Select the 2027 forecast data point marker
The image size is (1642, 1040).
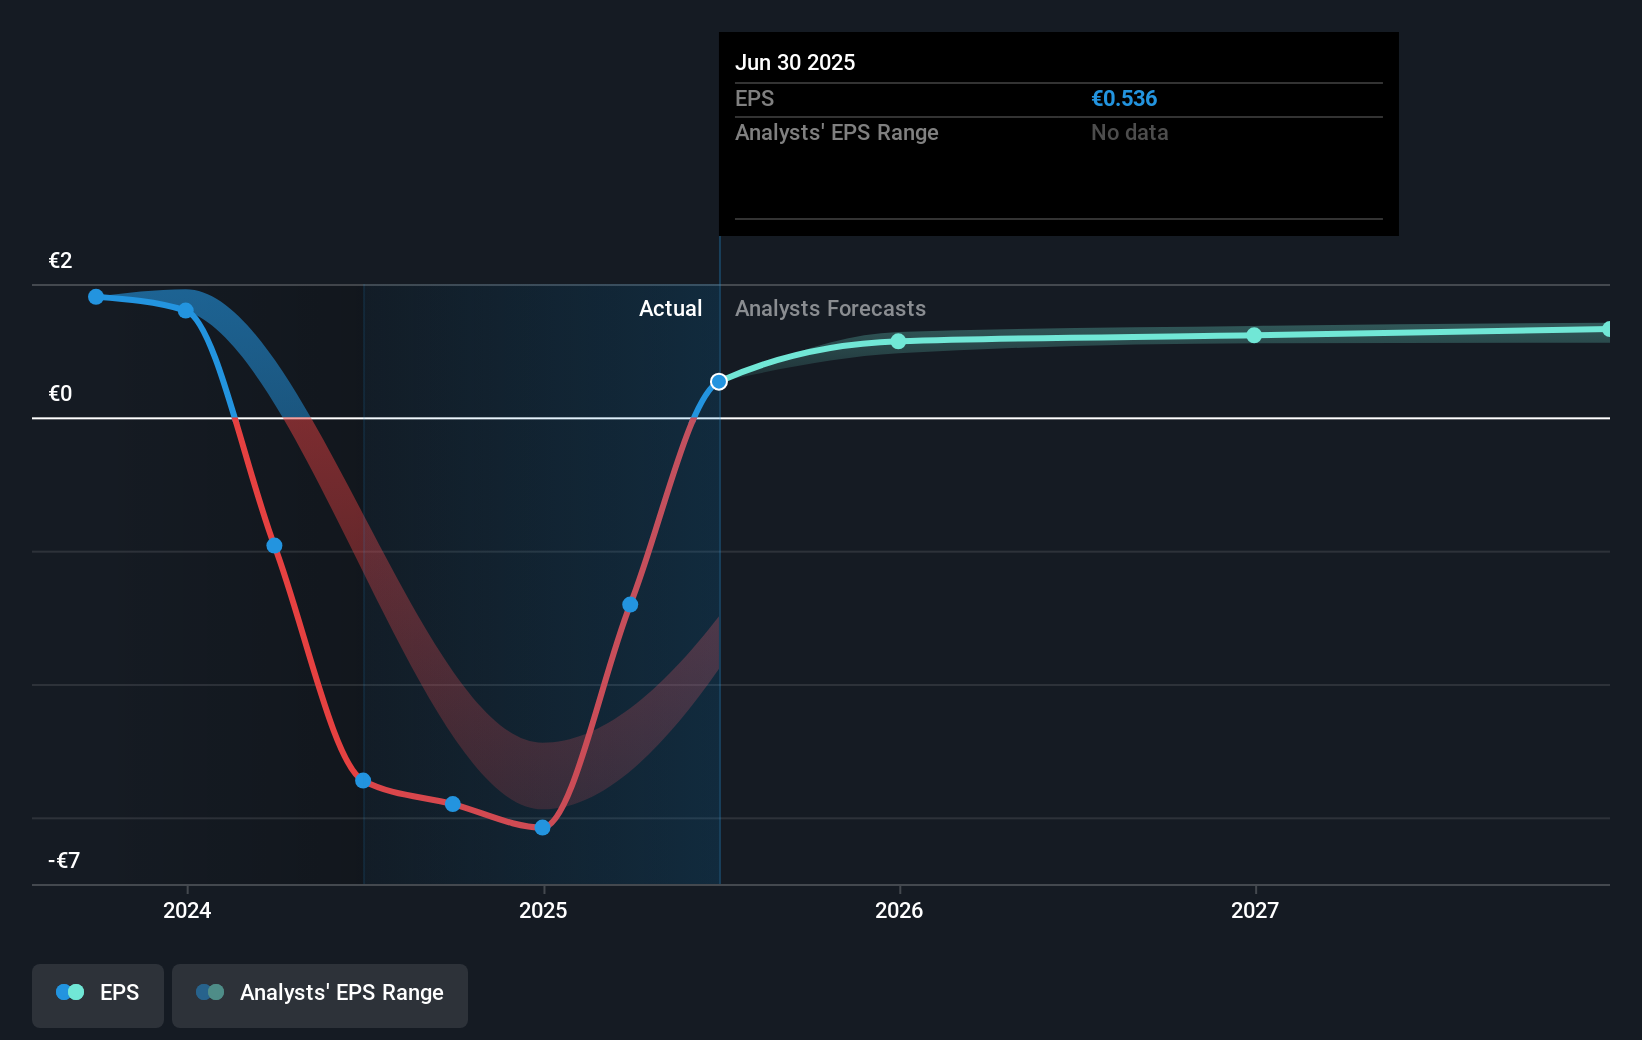tap(1253, 335)
